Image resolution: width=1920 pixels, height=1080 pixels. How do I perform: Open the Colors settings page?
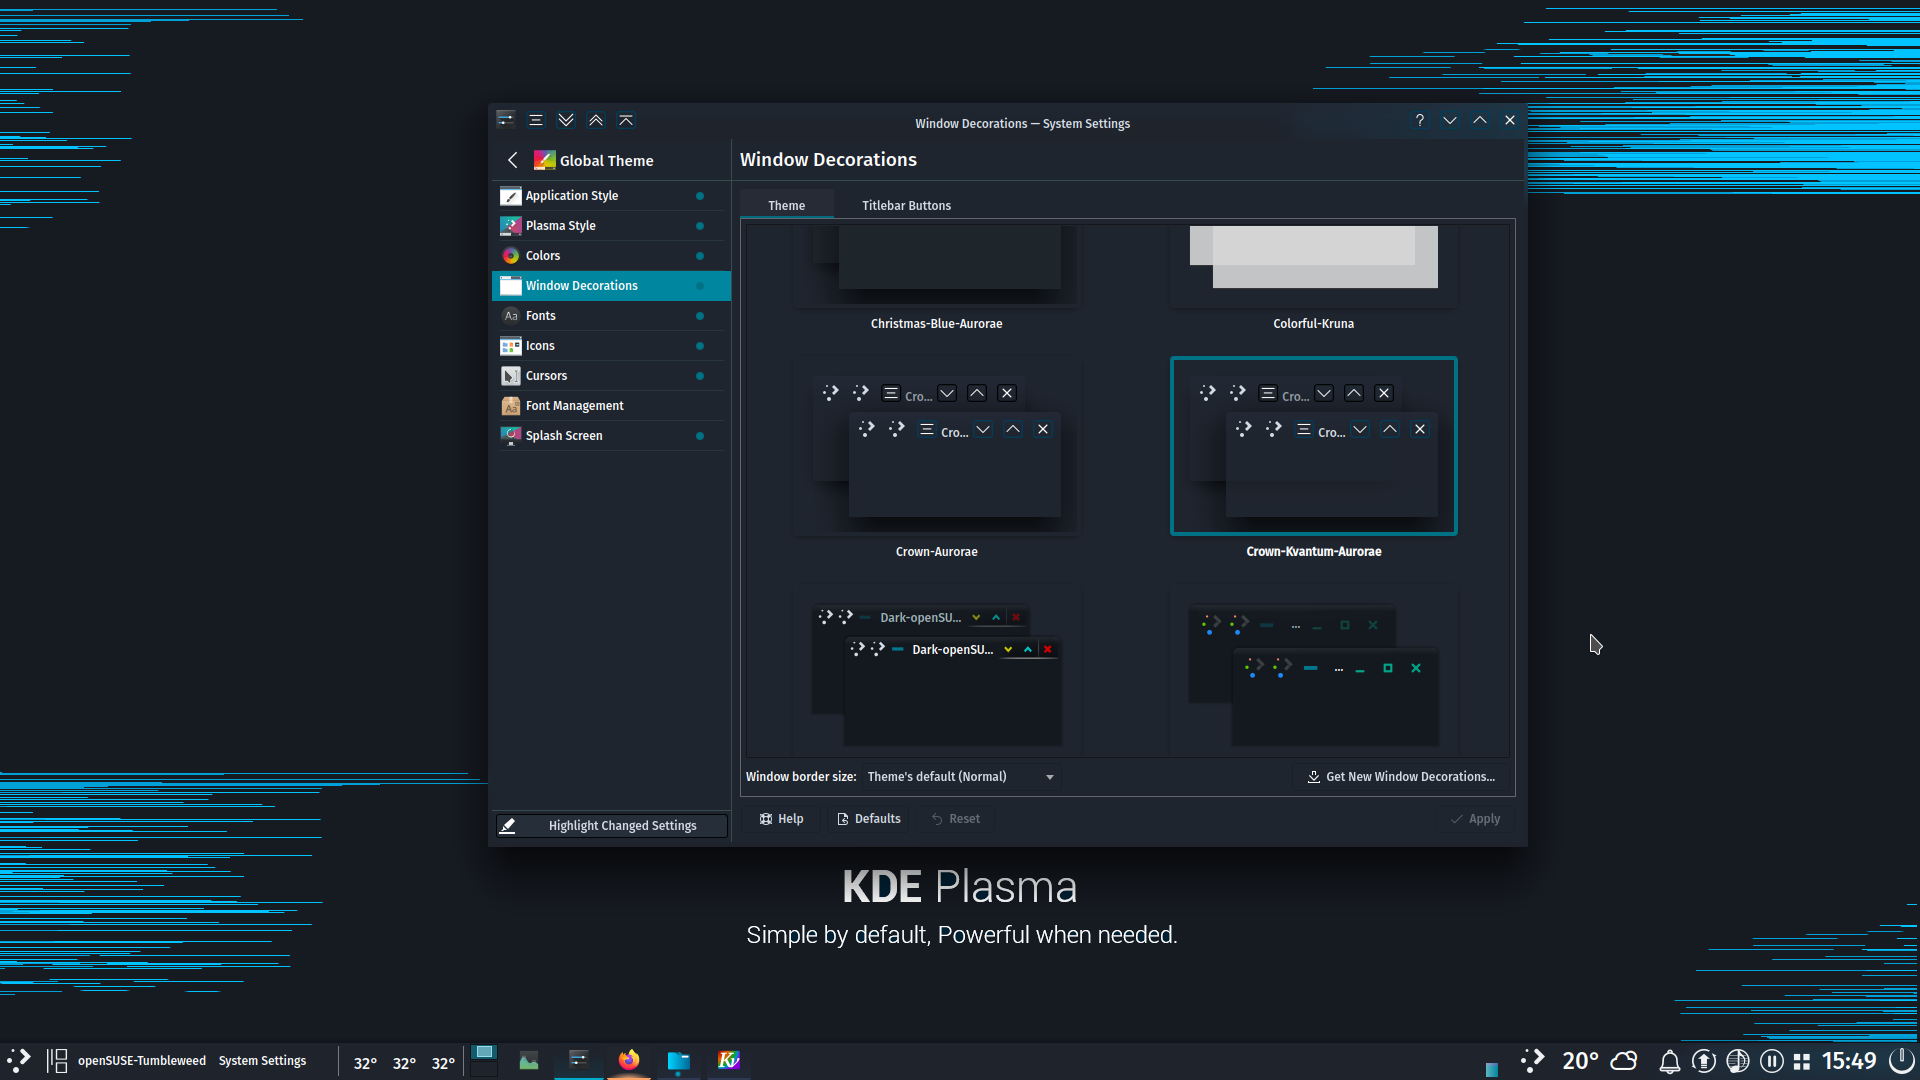611,256
